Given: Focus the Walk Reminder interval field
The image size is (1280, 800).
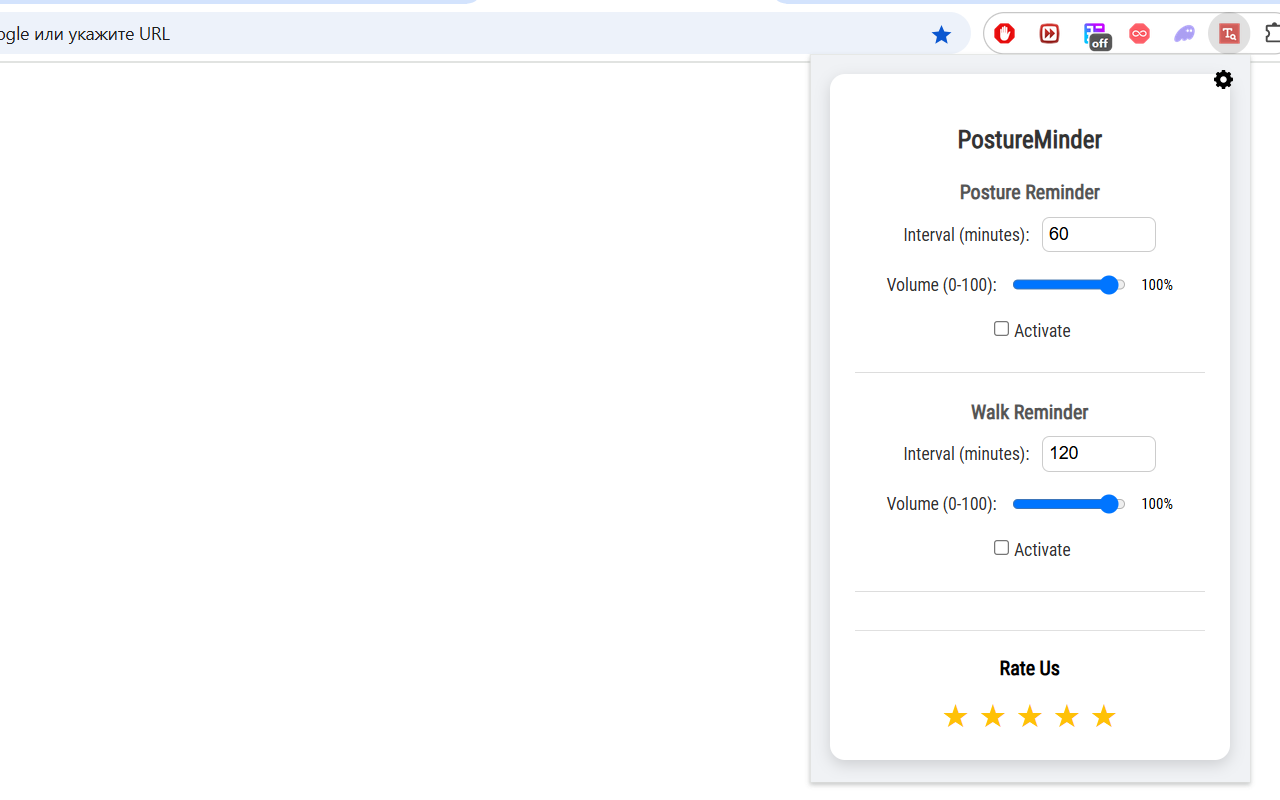Looking at the screenshot, I should [x=1098, y=454].
